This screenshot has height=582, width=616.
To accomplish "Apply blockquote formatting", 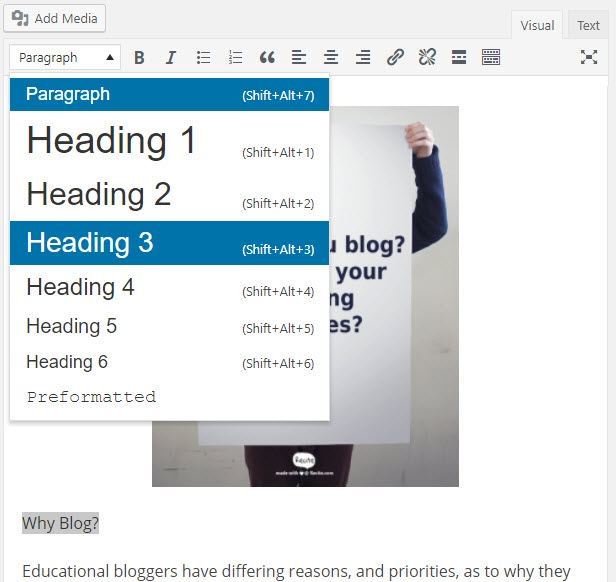I will (x=267, y=58).
